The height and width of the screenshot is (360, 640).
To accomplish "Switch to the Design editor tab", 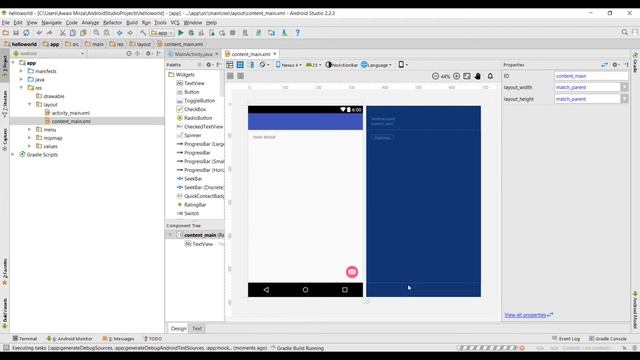I will pyautogui.click(x=178, y=328).
